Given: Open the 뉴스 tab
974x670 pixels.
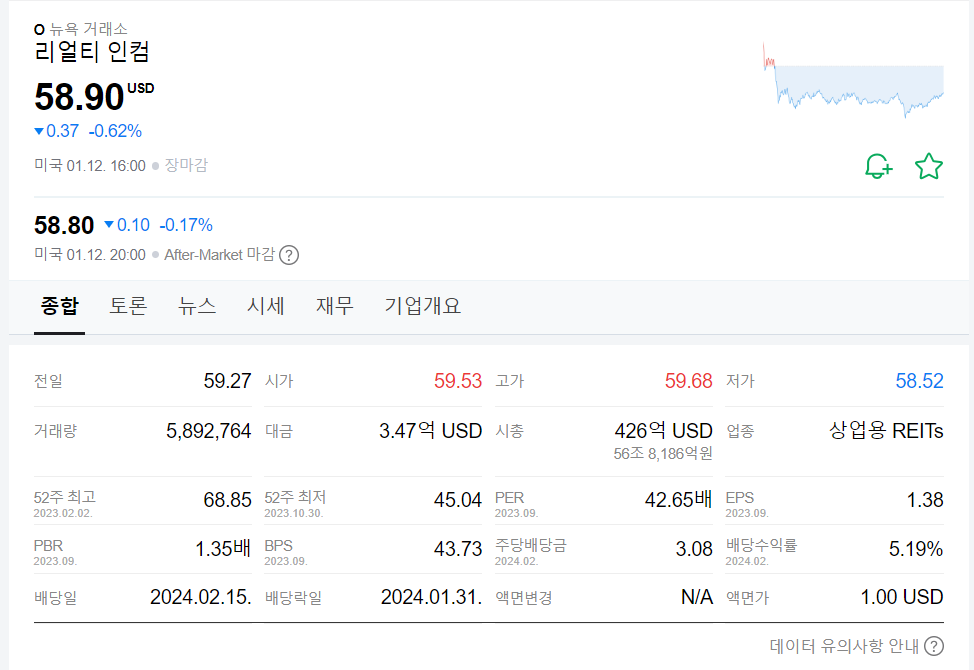Looking at the screenshot, I should pos(197,306).
